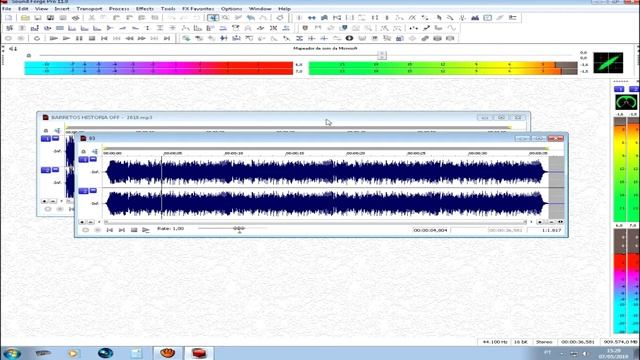640x360 pixels.
Task: Click the time zoom-in button in window 03
Action: click(540, 222)
